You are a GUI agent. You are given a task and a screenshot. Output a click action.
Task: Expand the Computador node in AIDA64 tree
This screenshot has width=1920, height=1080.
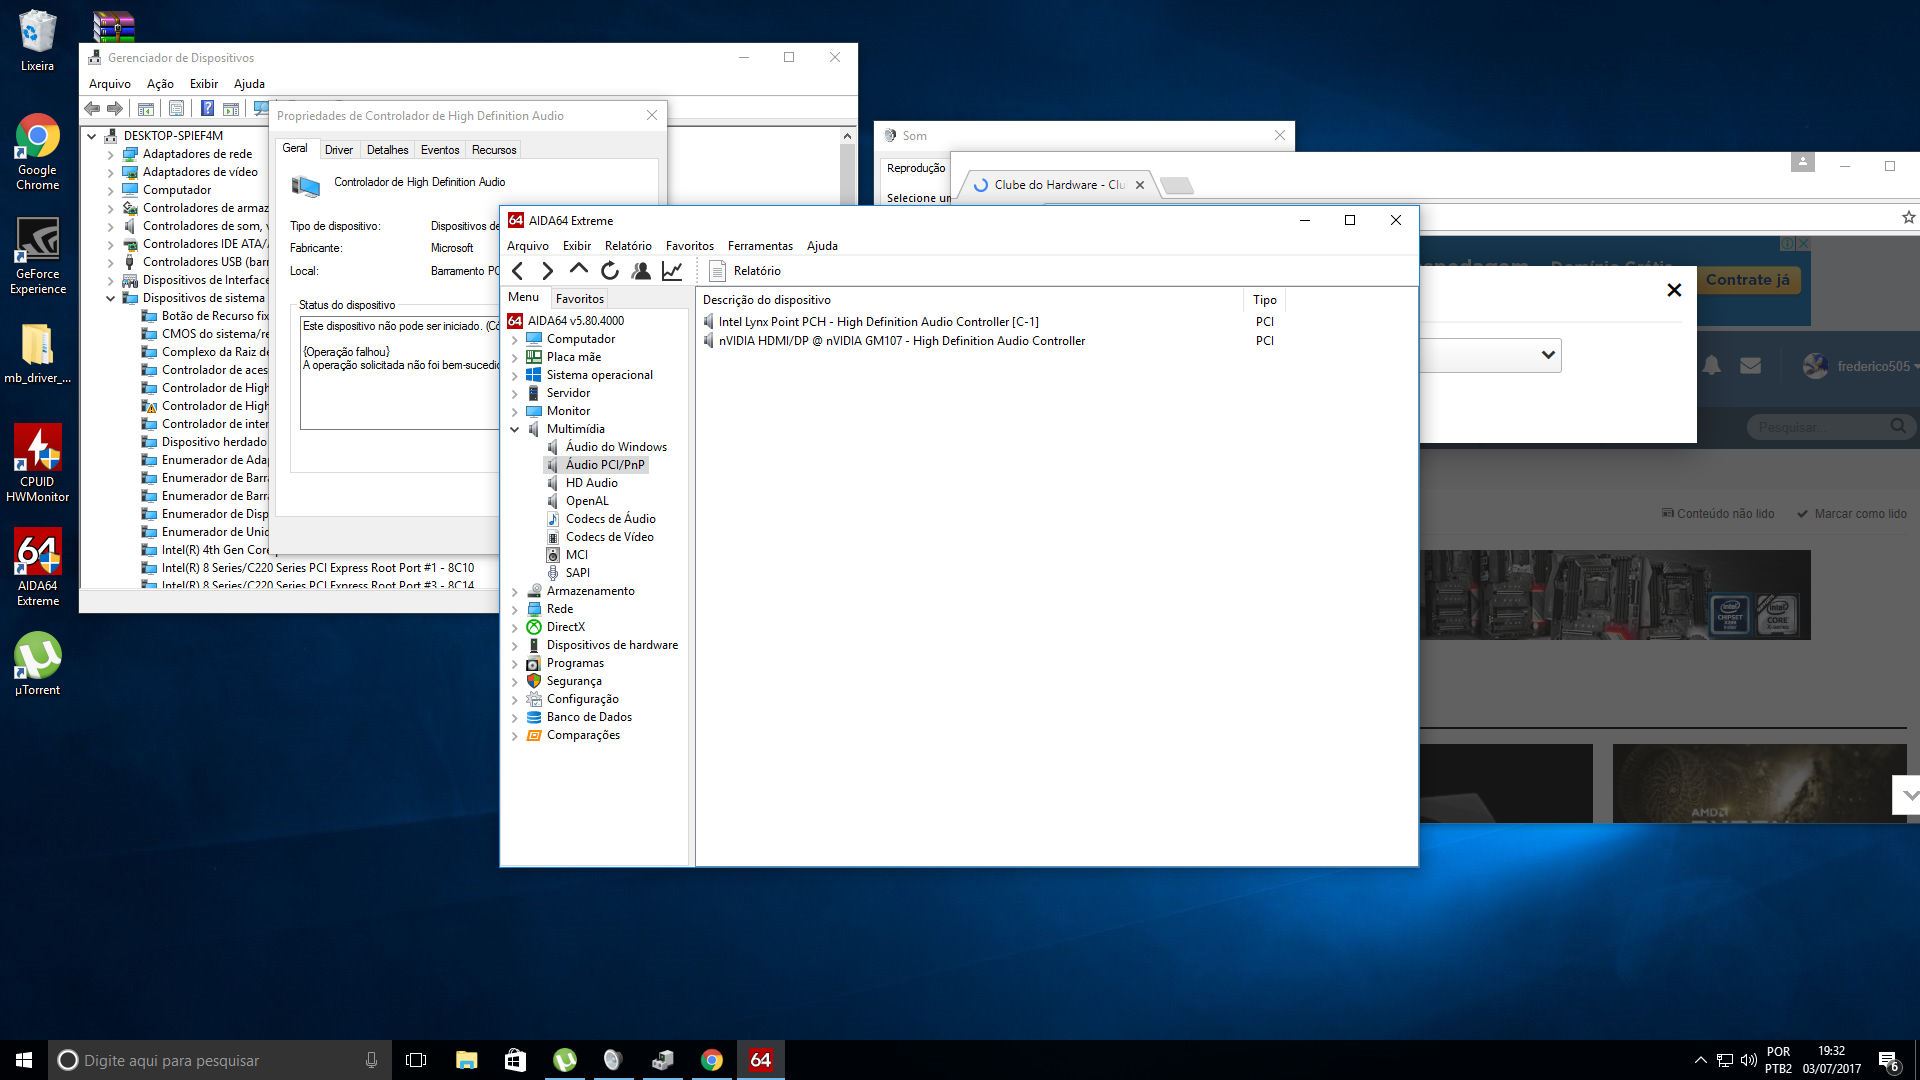pyautogui.click(x=515, y=340)
